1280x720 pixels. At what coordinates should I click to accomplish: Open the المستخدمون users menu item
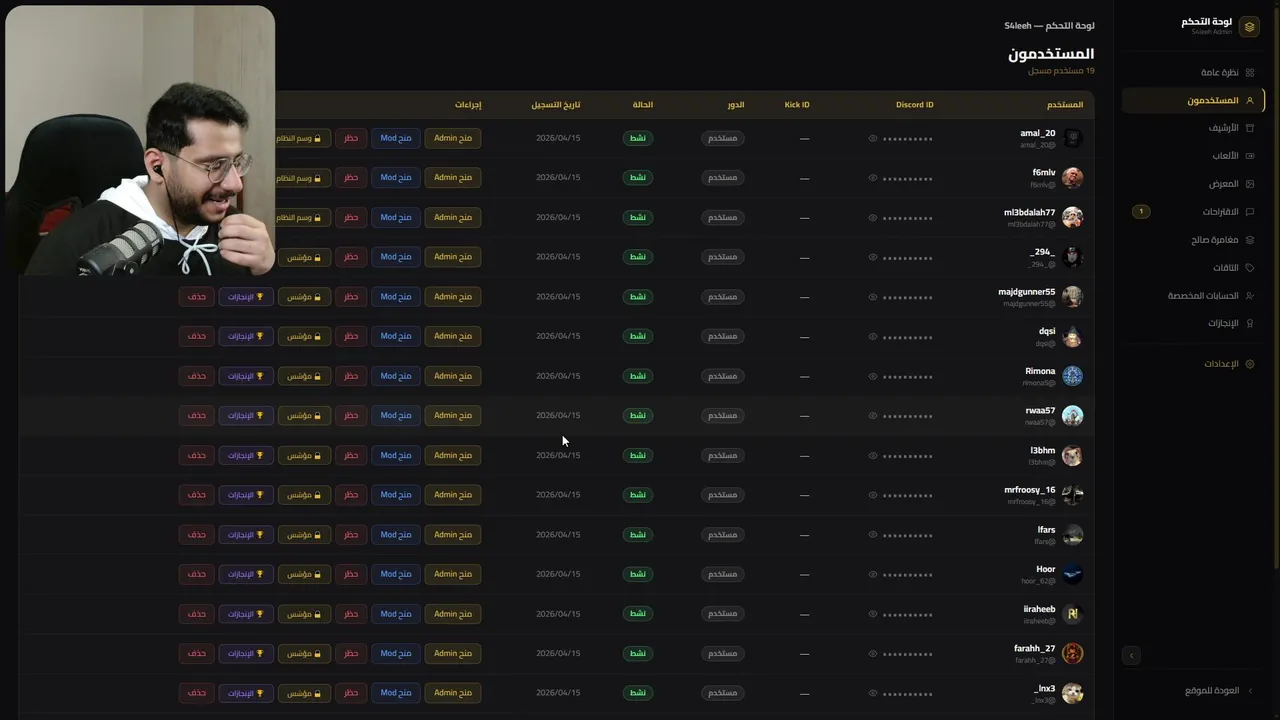[x=1212, y=100]
